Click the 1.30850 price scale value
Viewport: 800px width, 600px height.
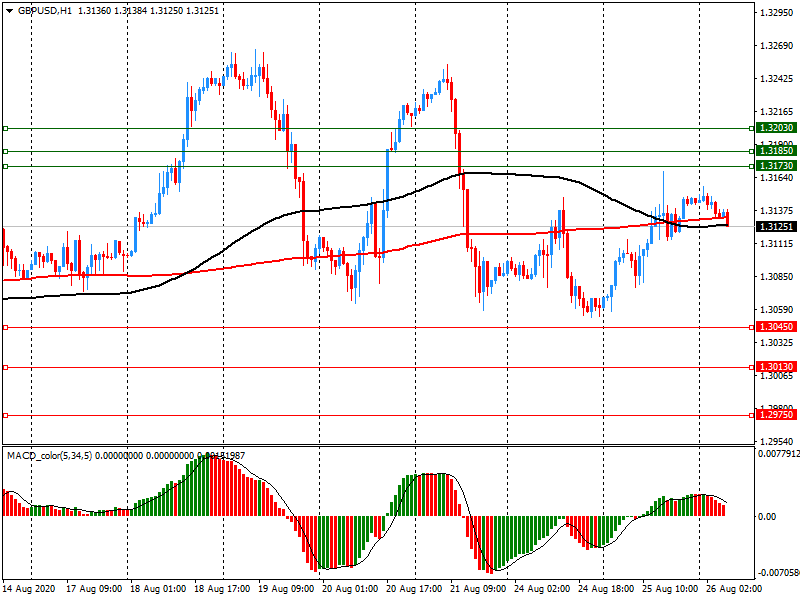pos(777,277)
